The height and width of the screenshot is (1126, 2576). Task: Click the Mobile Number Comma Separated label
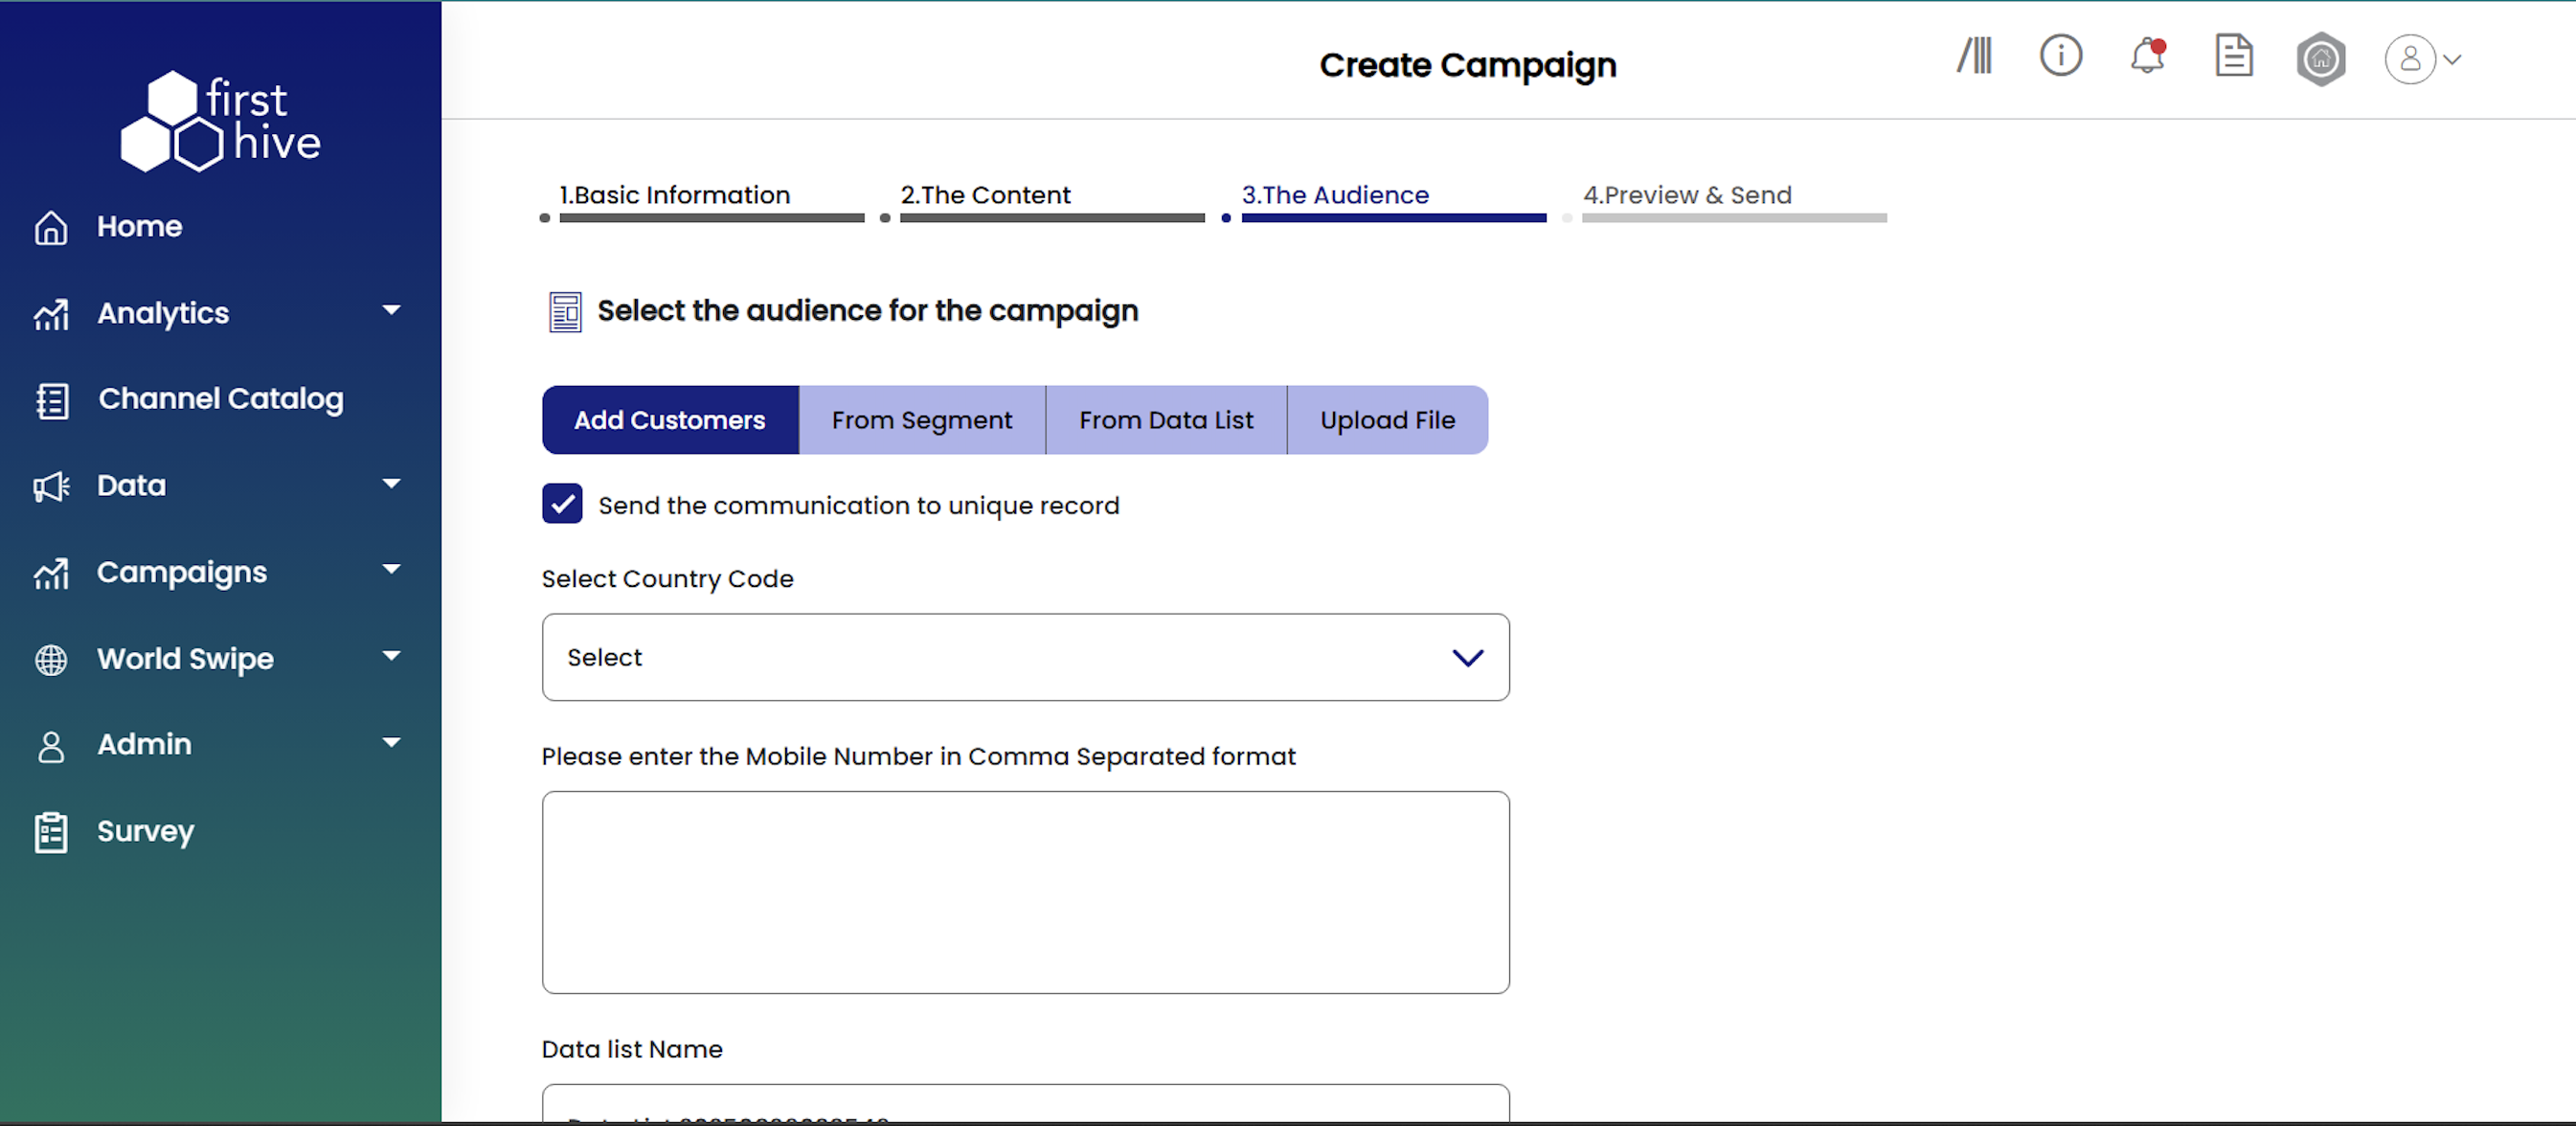coord(918,757)
